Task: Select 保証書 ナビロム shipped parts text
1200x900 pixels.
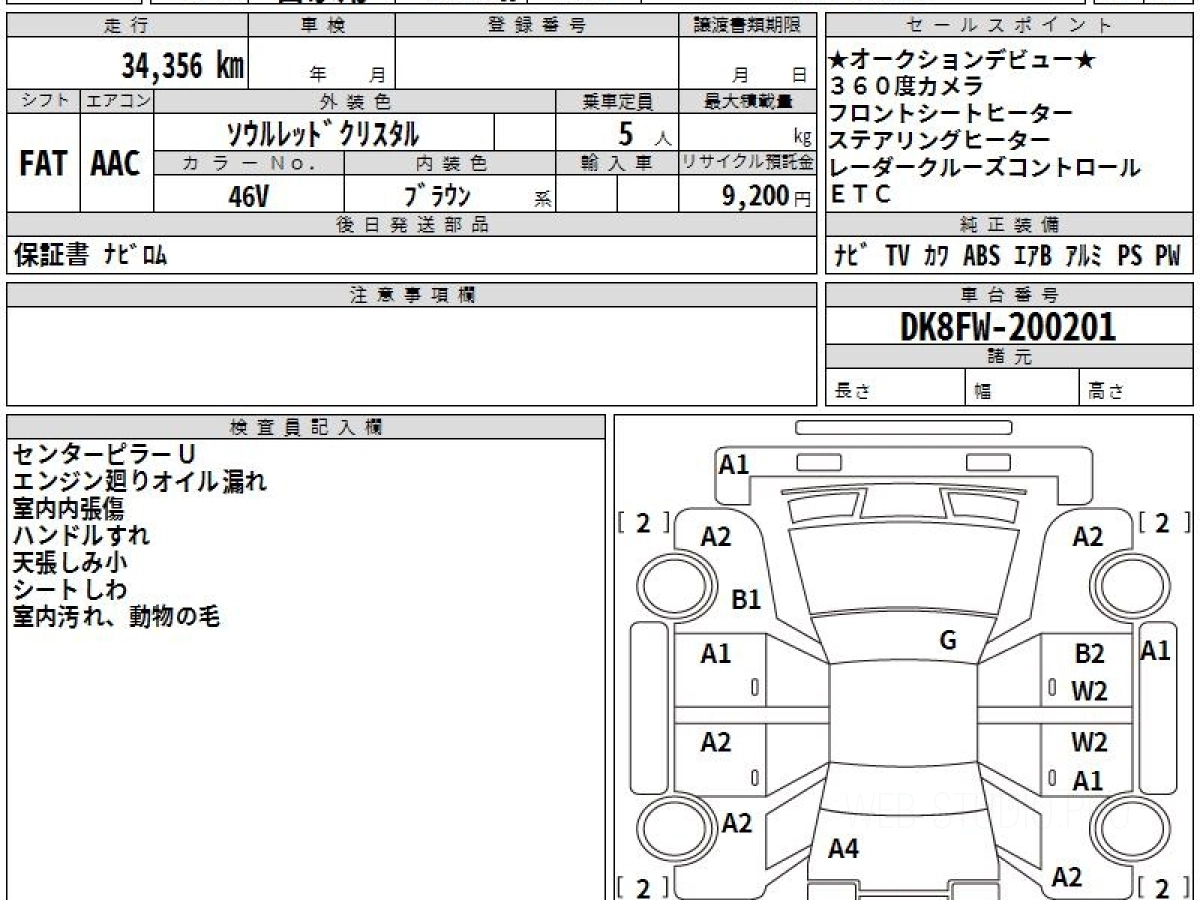Action: [x=91, y=256]
